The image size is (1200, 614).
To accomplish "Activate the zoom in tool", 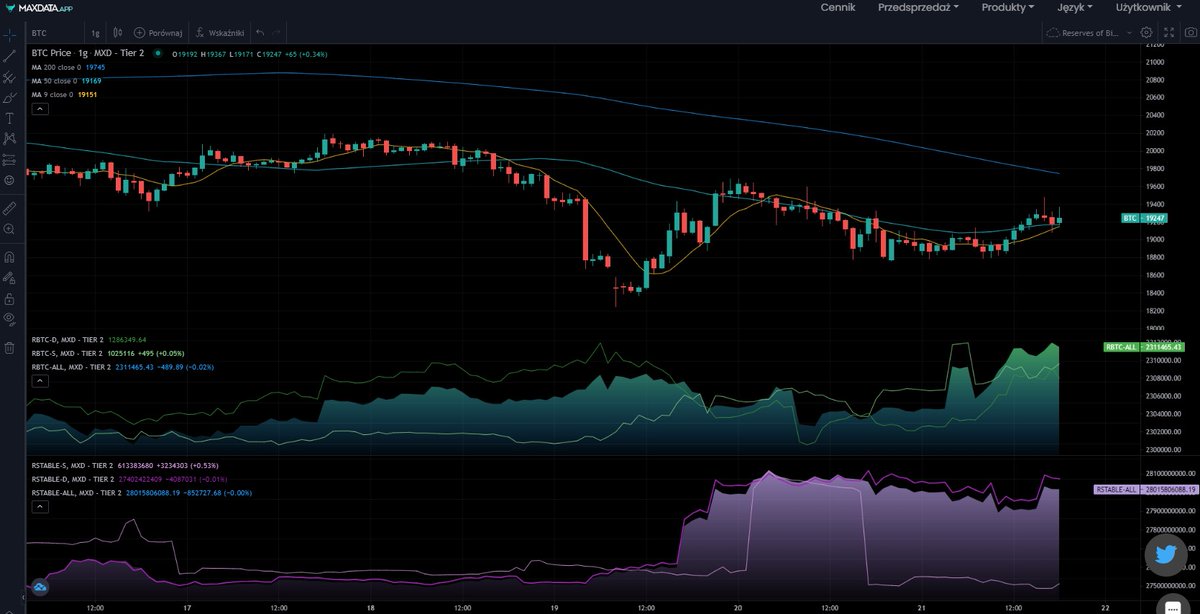I will coord(9,229).
